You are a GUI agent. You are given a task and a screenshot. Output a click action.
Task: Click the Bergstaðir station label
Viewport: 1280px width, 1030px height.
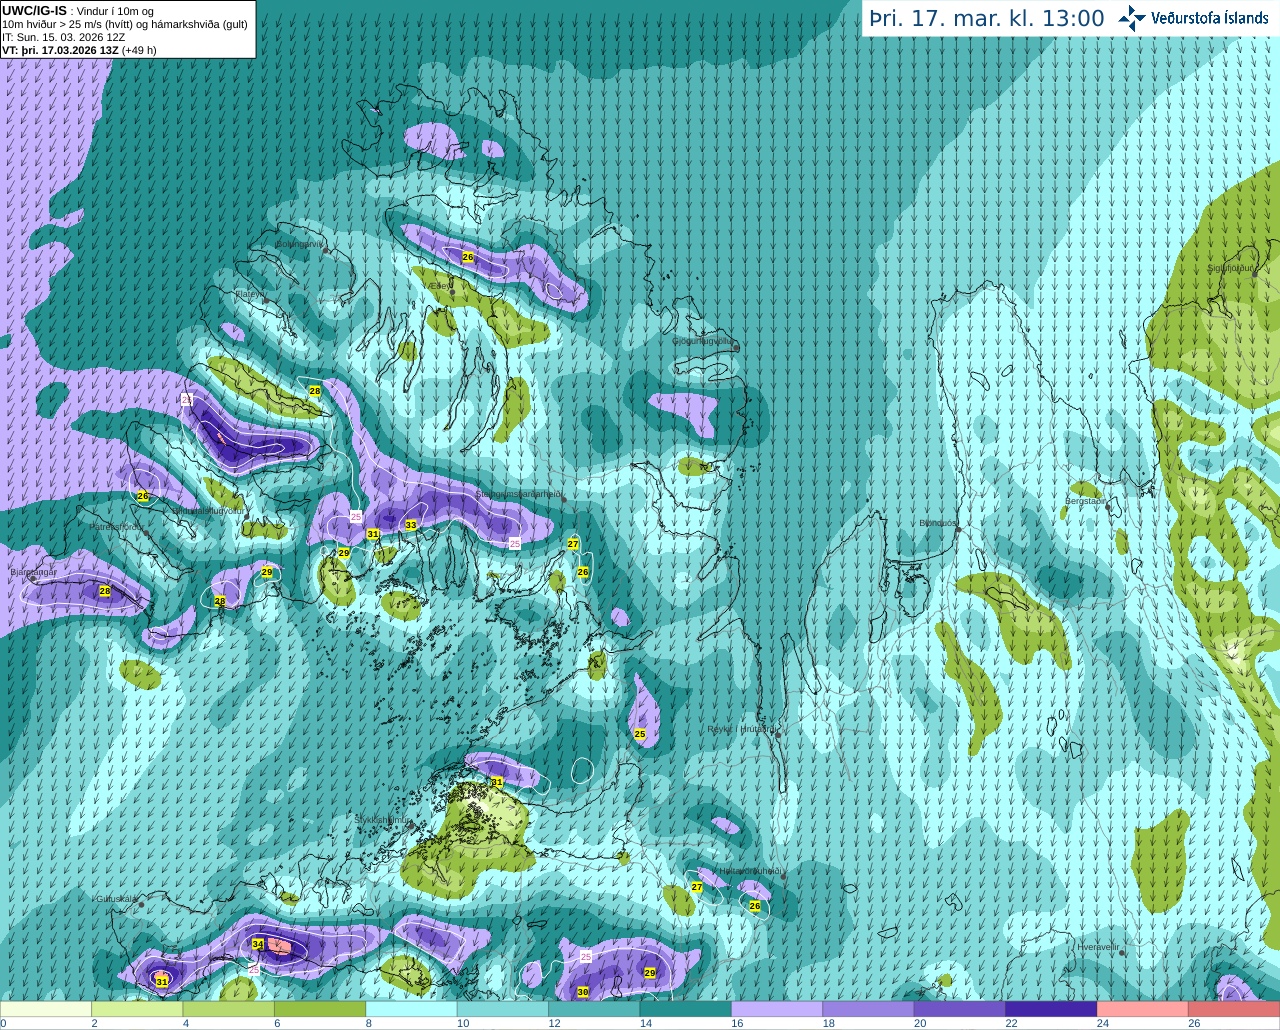[x=1085, y=501]
